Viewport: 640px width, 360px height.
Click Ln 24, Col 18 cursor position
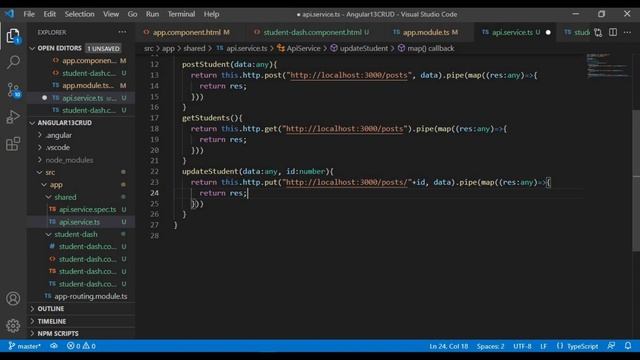tap(448, 346)
